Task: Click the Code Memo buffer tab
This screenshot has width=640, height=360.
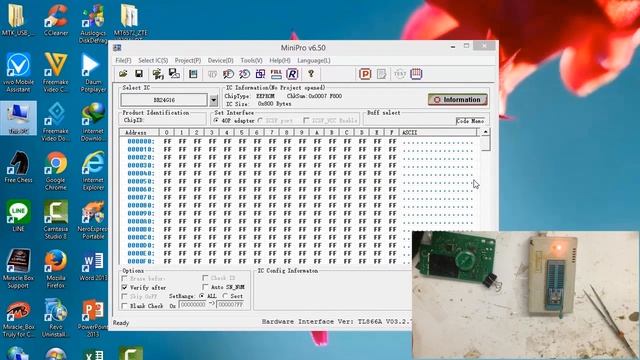Action: pos(470,121)
